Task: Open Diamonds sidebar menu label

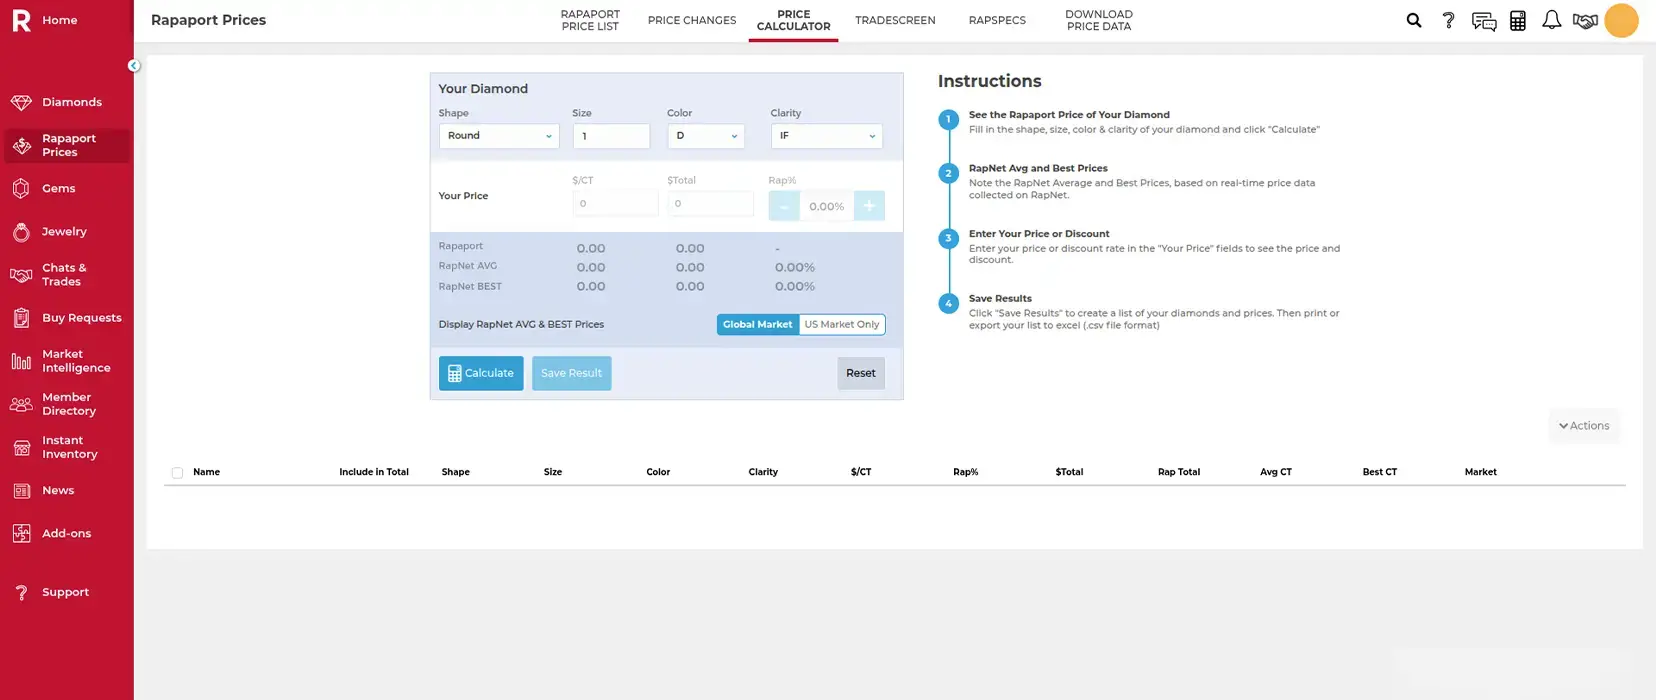Action: [72, 102]
